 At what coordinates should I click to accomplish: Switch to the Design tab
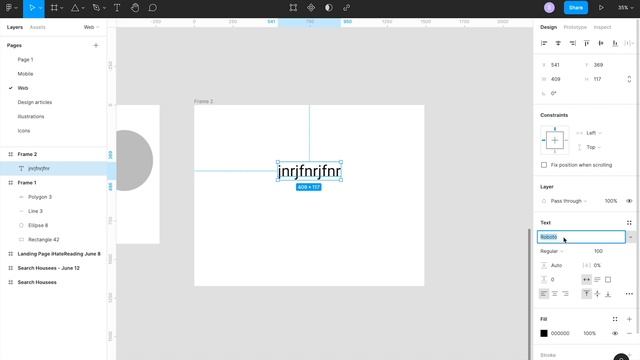coord(548,27)
